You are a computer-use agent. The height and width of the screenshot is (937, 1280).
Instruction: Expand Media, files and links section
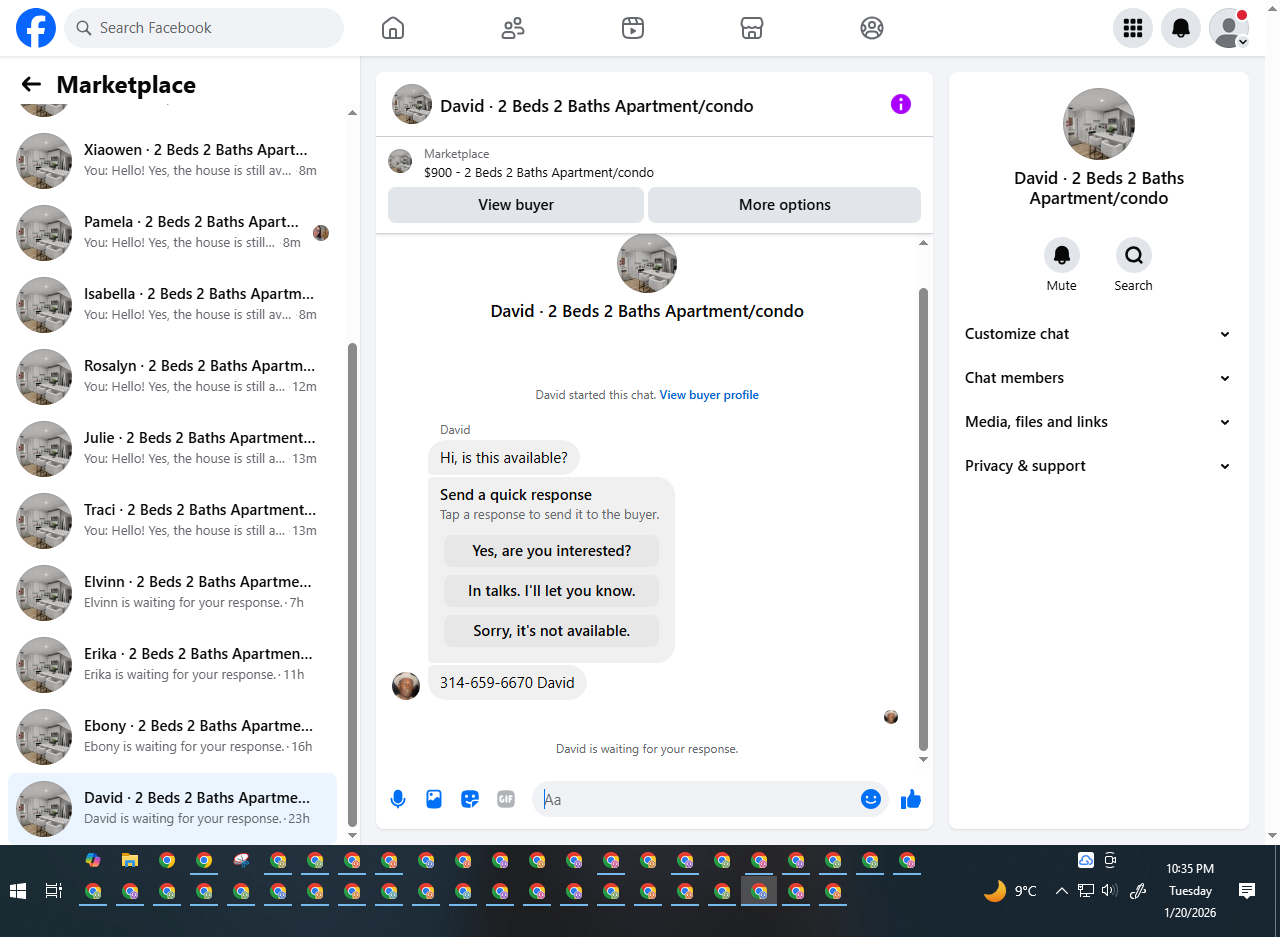coord(1099,422)
